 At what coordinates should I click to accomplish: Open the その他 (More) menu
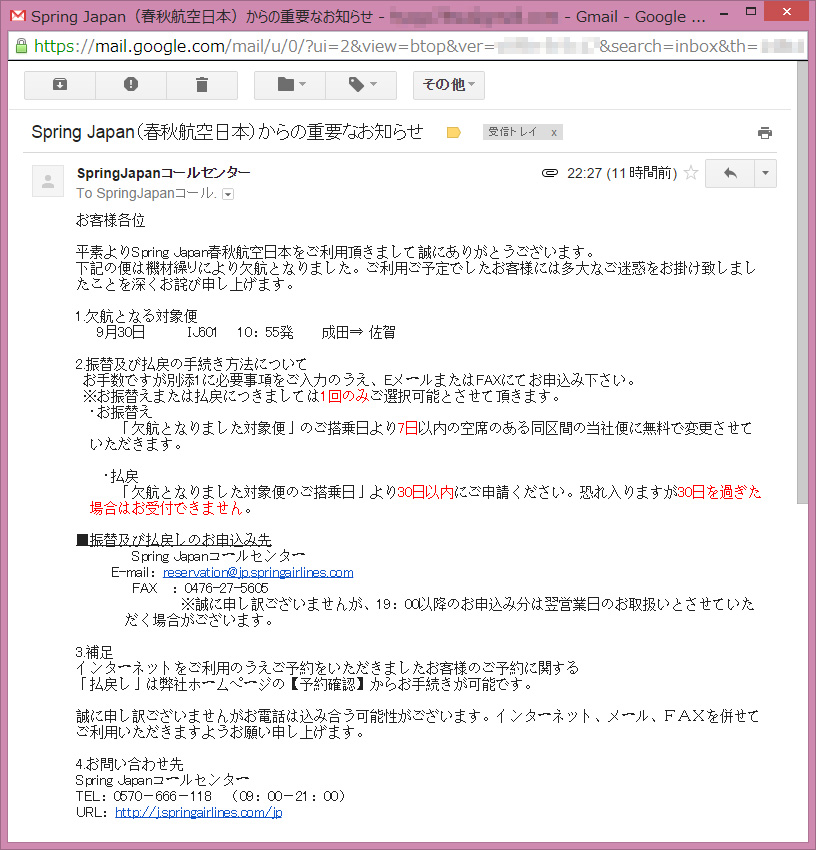(x=448, y=85)
